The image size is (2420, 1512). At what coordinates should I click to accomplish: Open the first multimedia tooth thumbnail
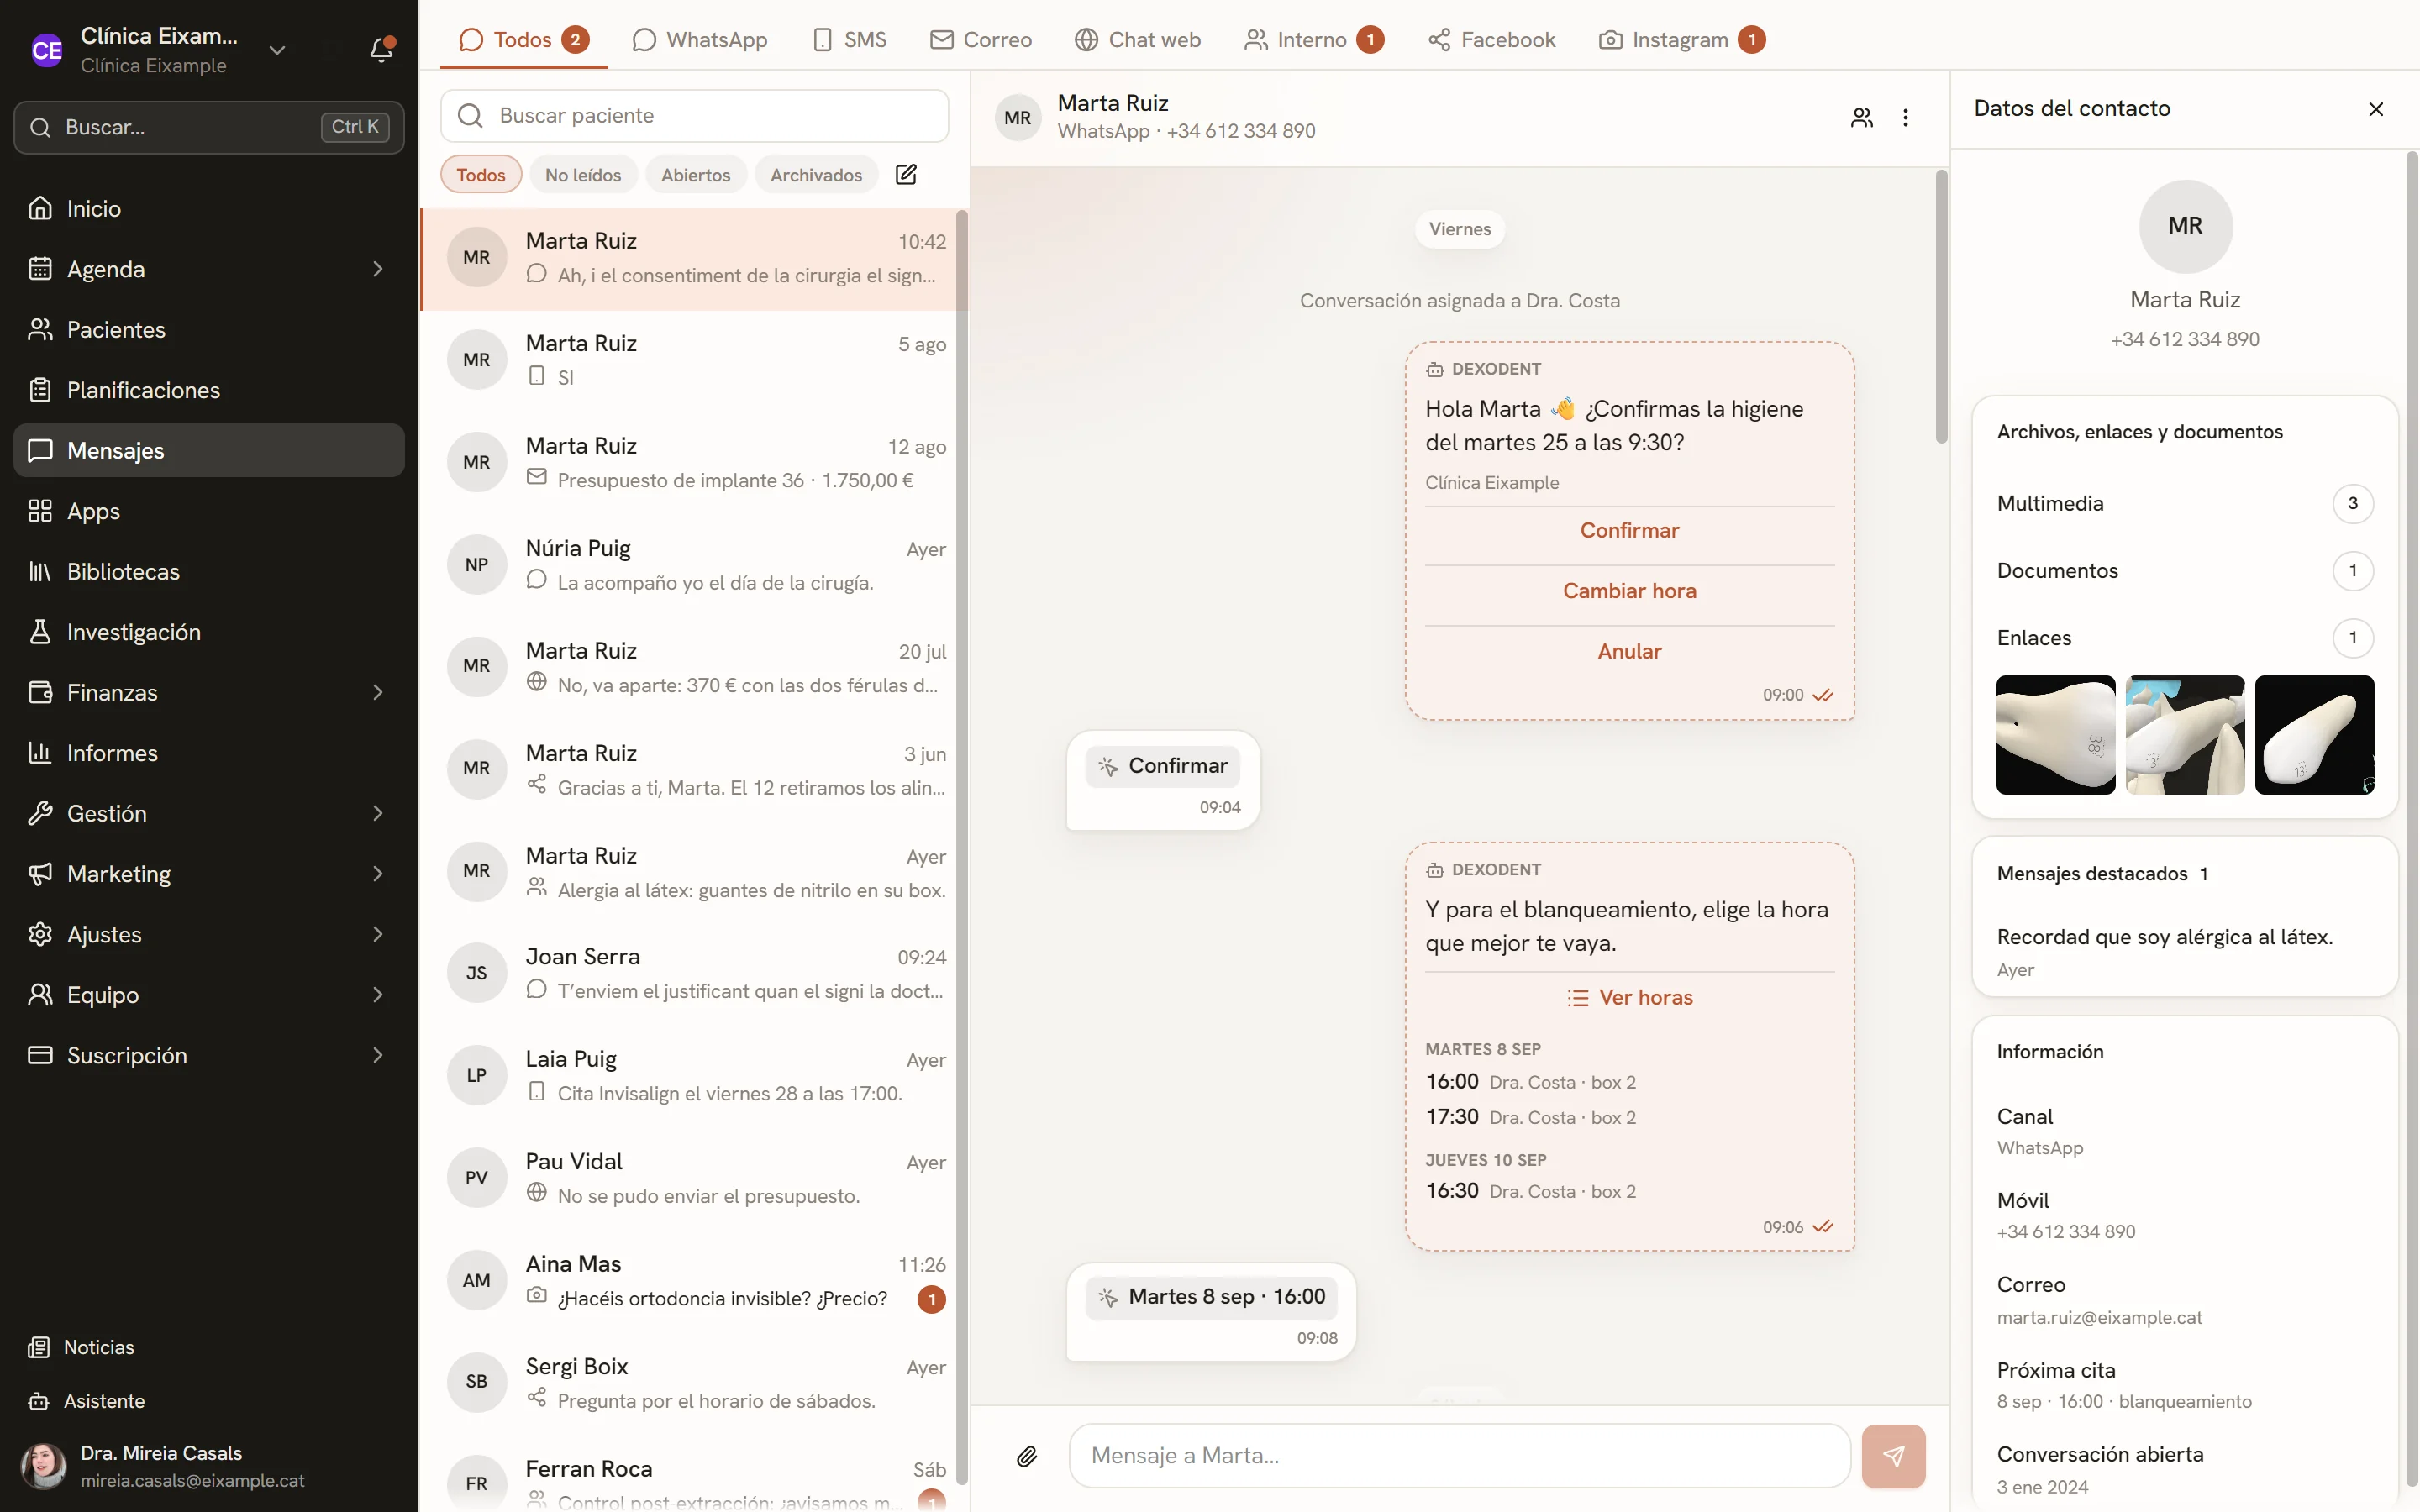coord(2055,735)
